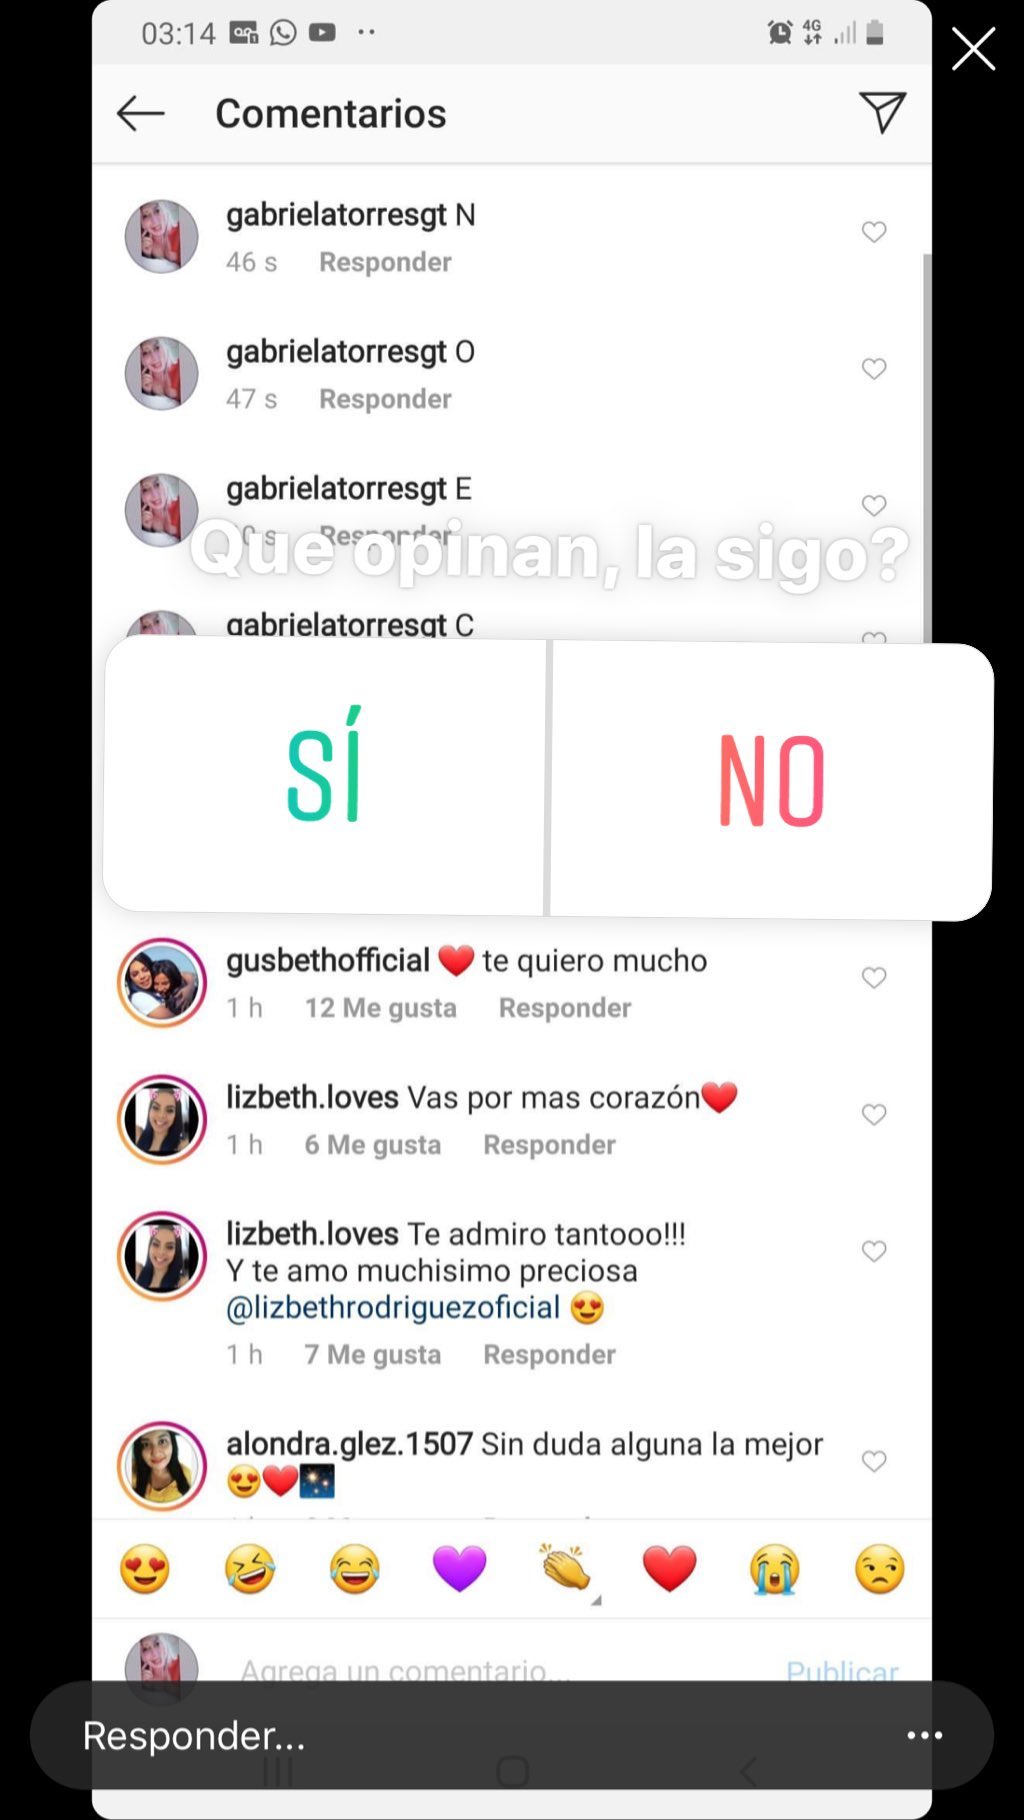Insert the loudly crying emoji
This screenshot has height=1820, width=1024.
click(775, 1568)
